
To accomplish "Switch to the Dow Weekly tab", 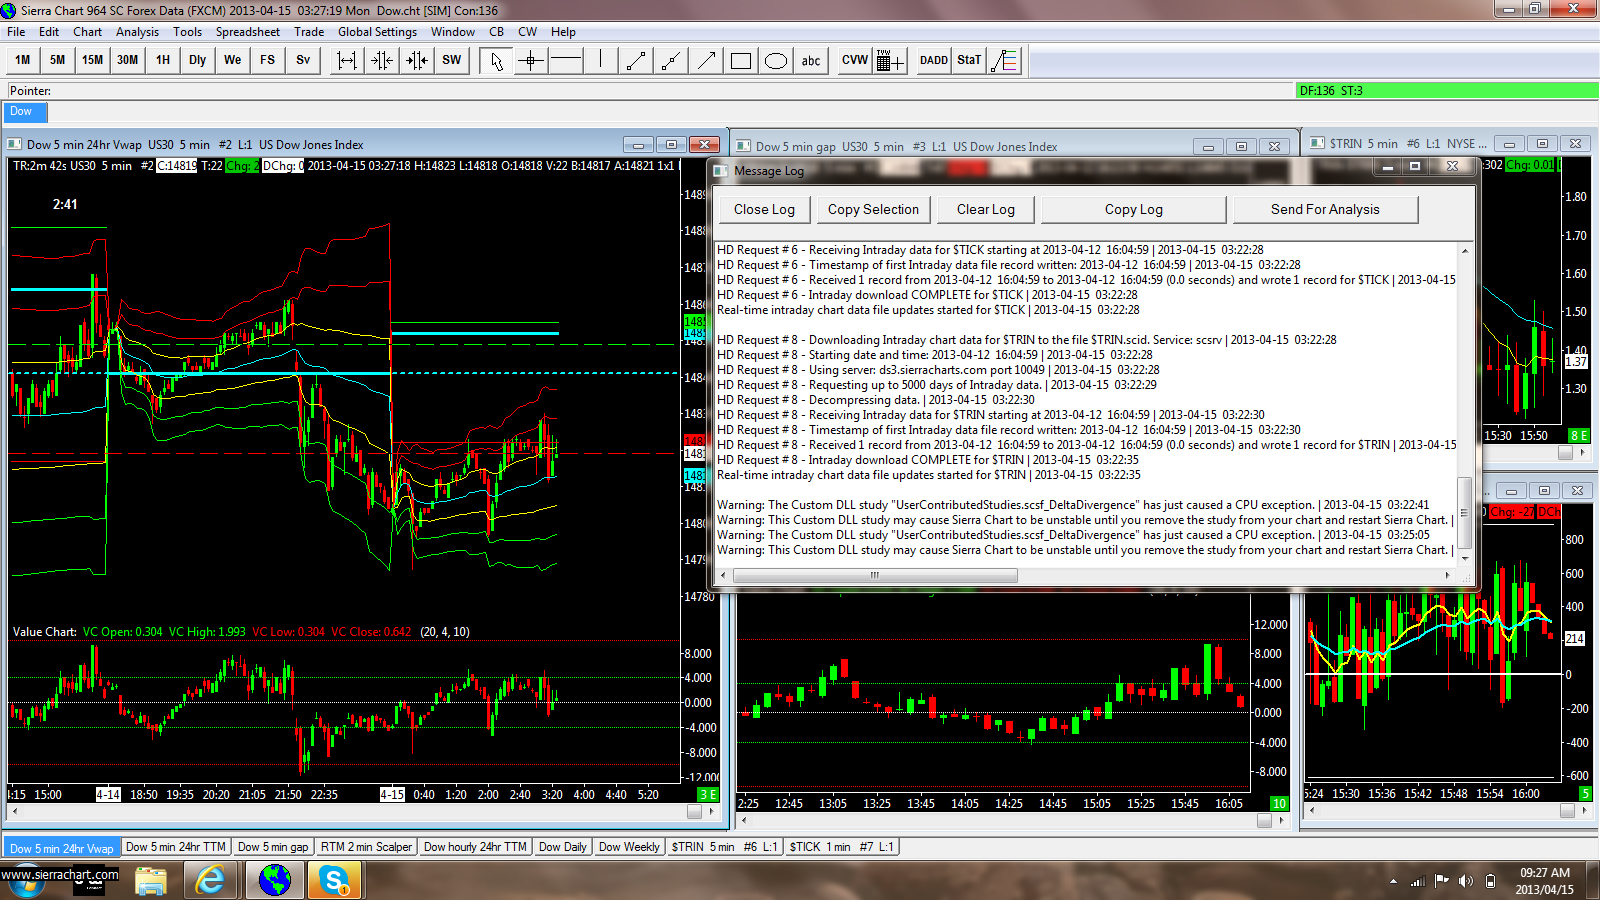I will pos(629,847).
